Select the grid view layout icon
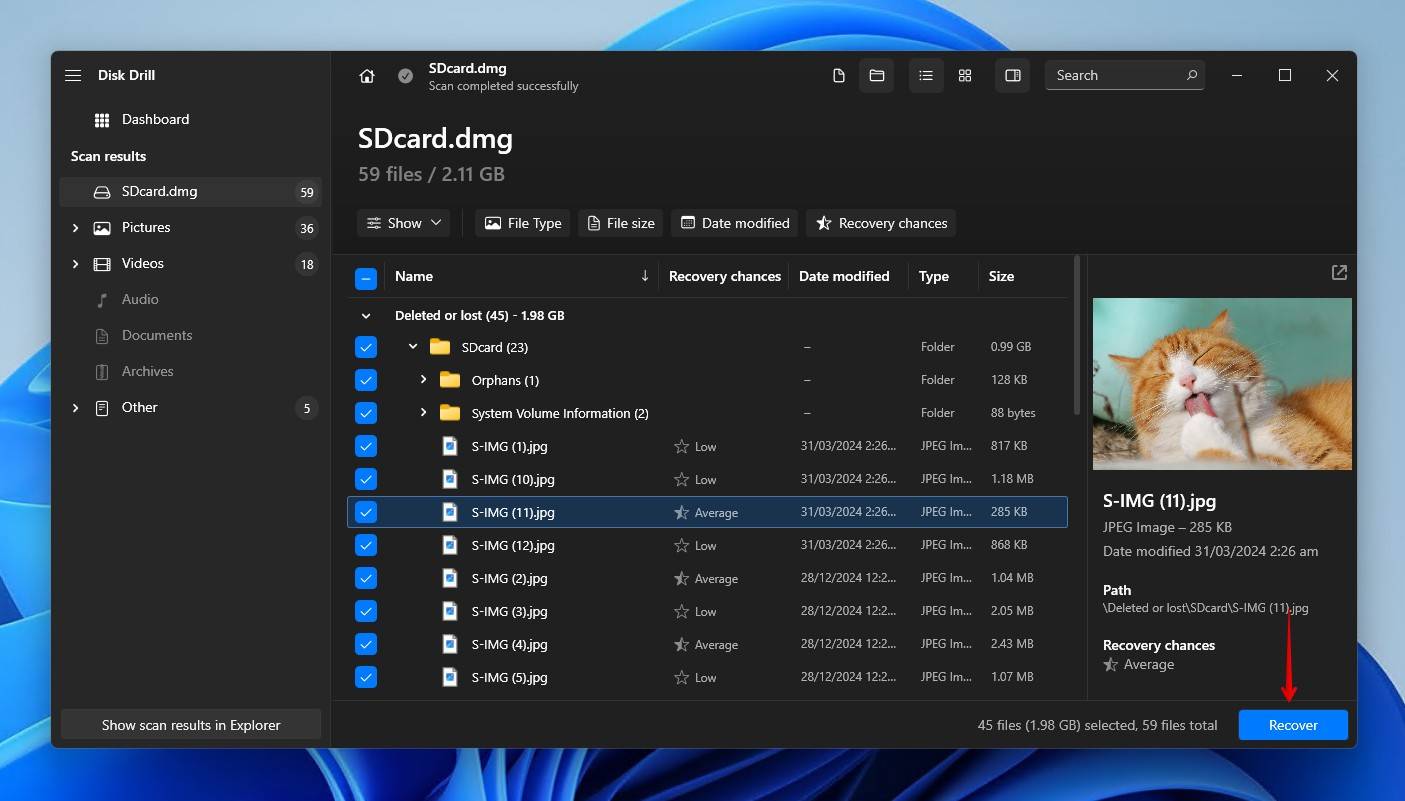Screen dimensions: 1405x801 coord(965,76)
